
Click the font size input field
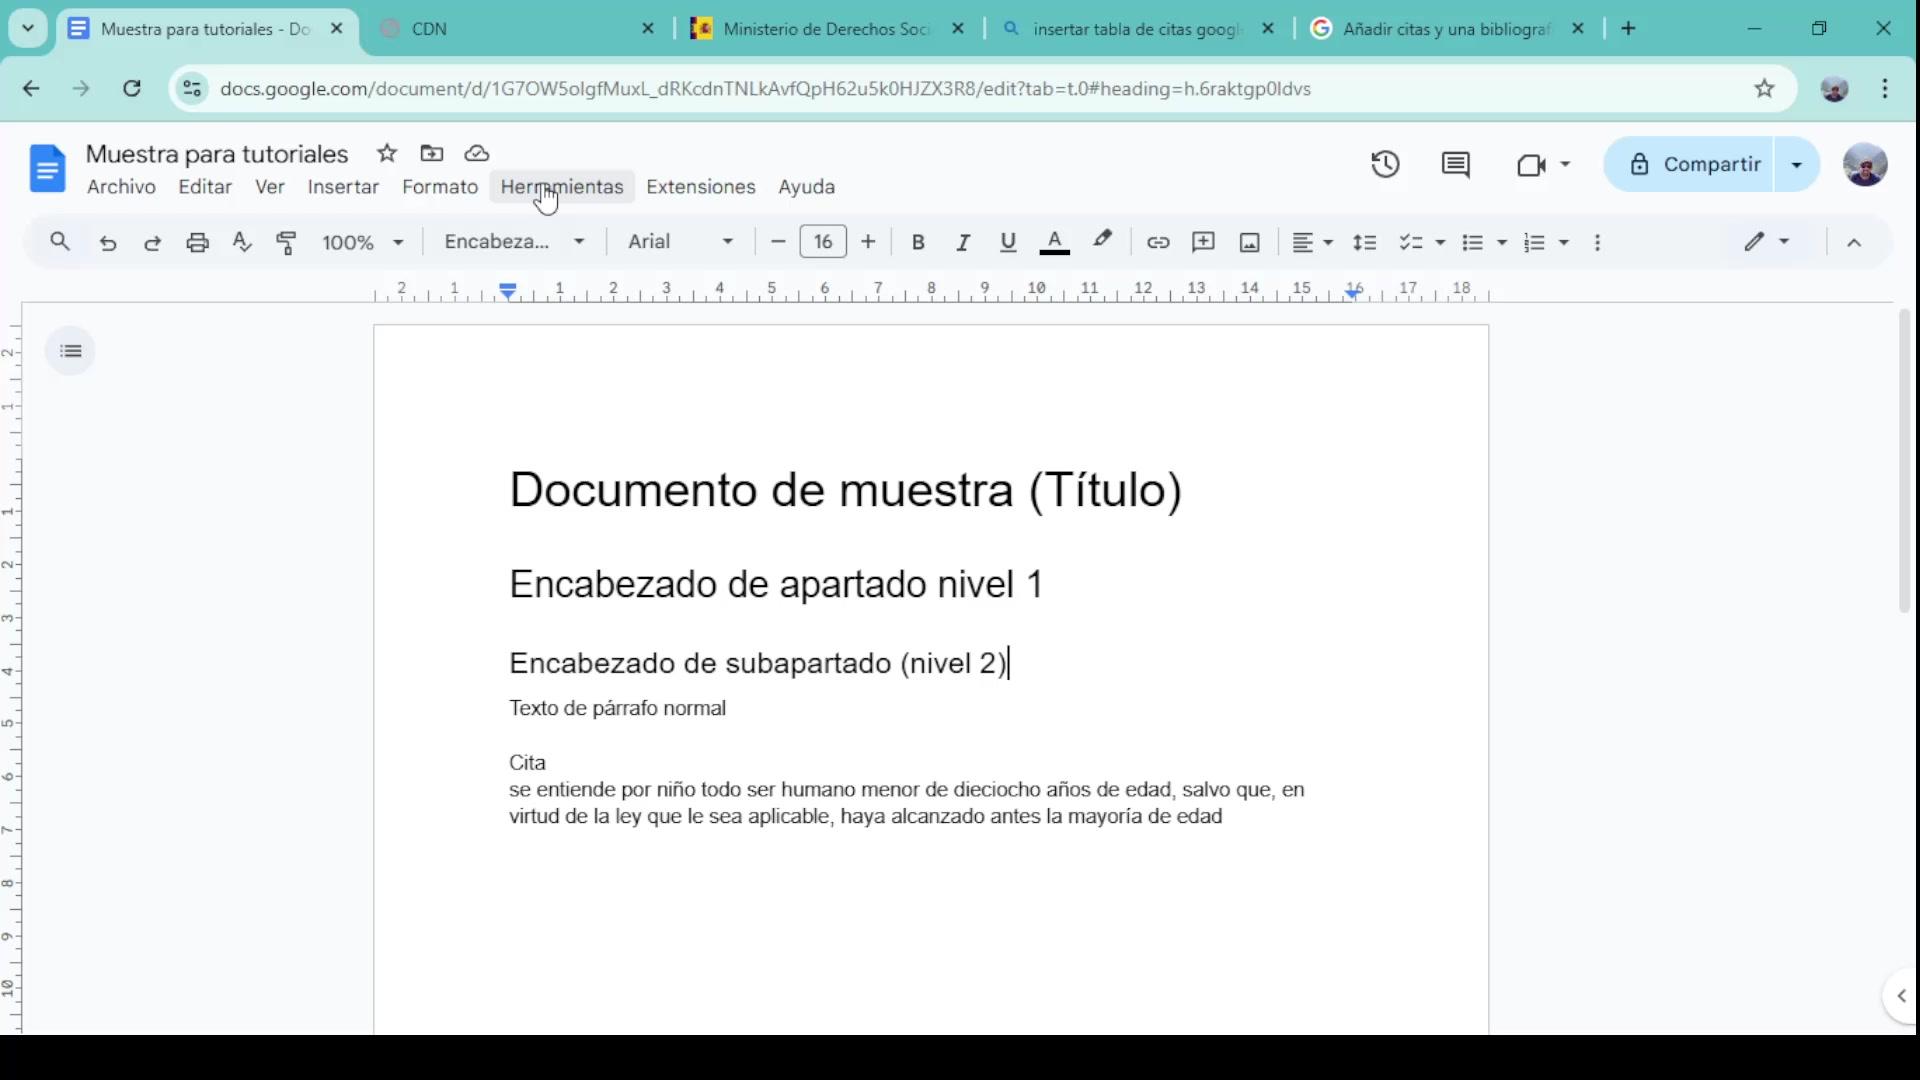tap(822, 242)
